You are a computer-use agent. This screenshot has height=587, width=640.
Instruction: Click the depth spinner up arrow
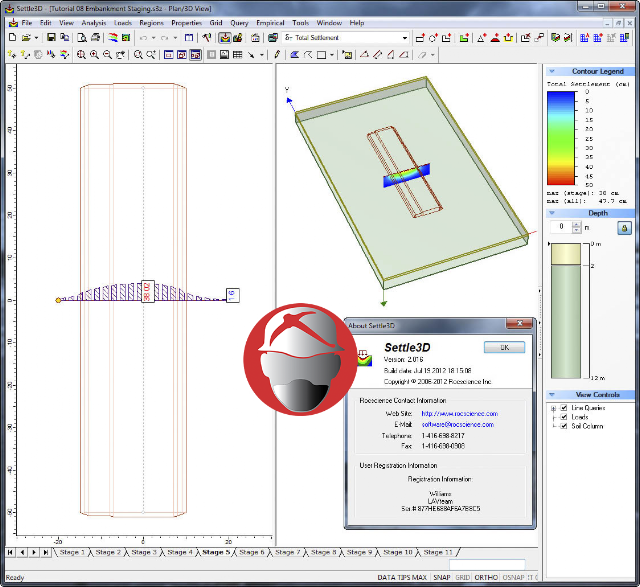(576, 224)
